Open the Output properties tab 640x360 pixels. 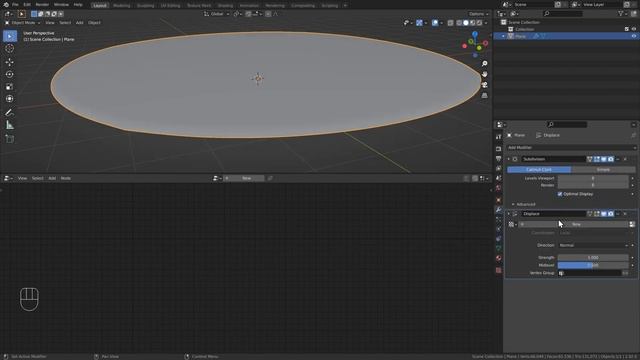[x=498, y=159]
